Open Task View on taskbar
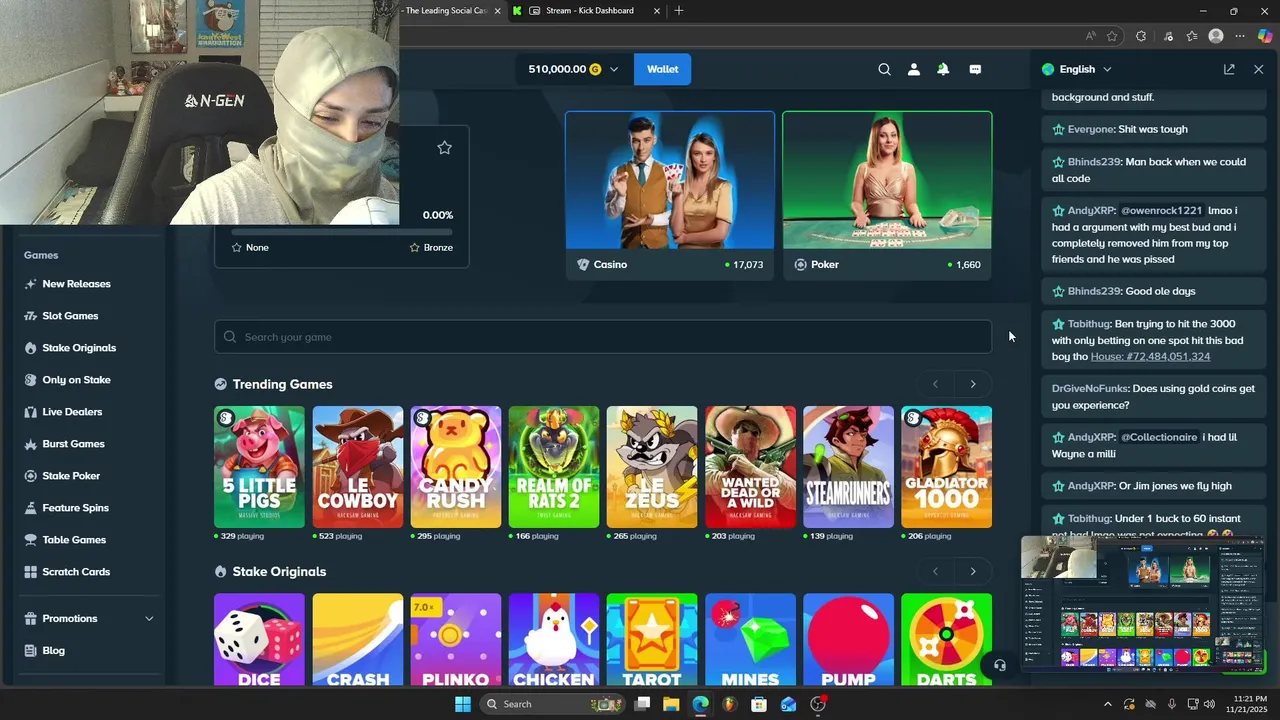The image size is (1280, 720). pos(642,704)
